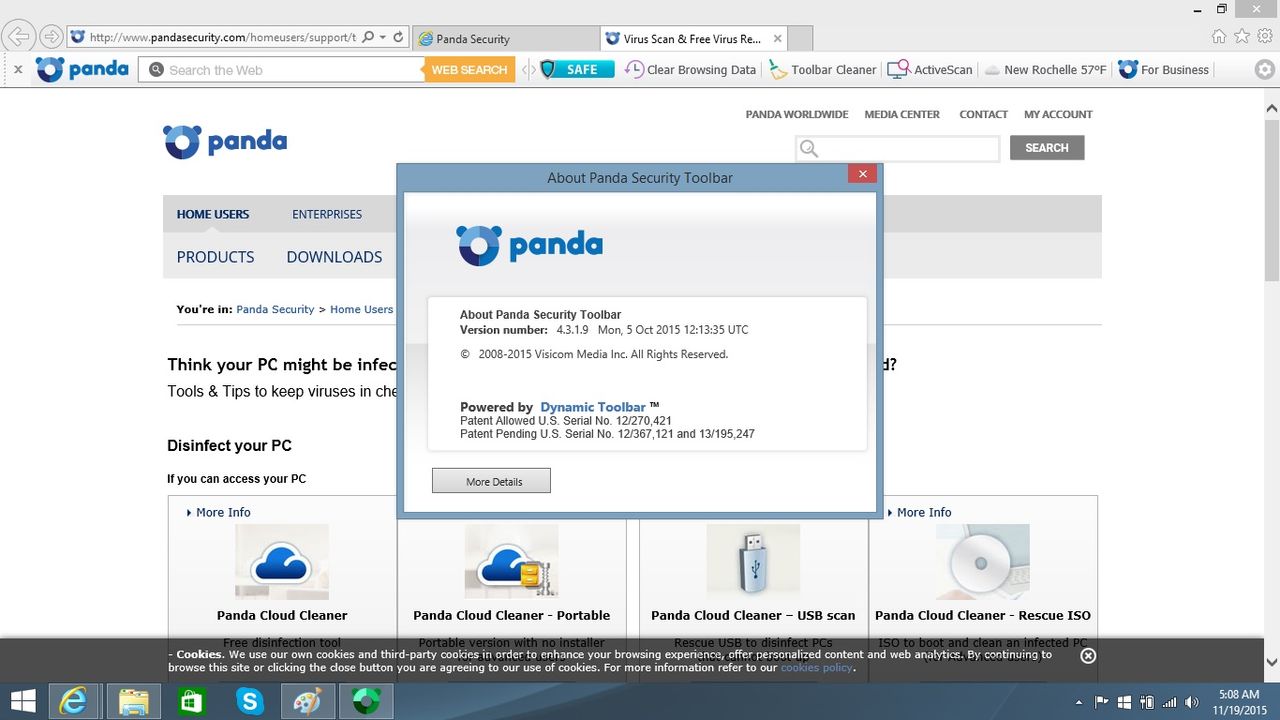Click the Panda logo in the page header

[225, 142]
